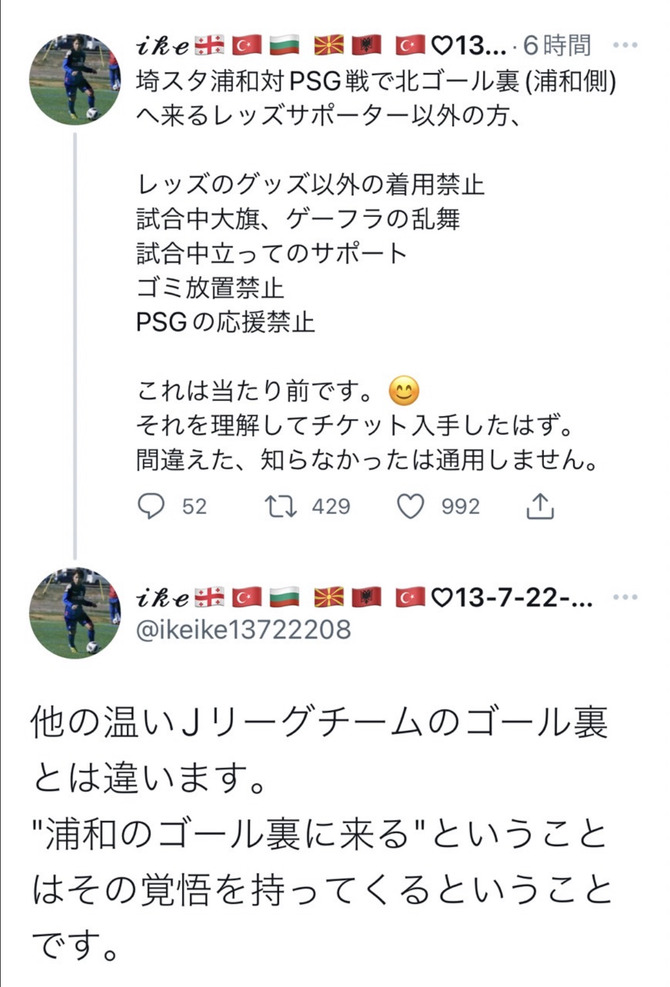Click the 992 like count

tap(461, 507)
